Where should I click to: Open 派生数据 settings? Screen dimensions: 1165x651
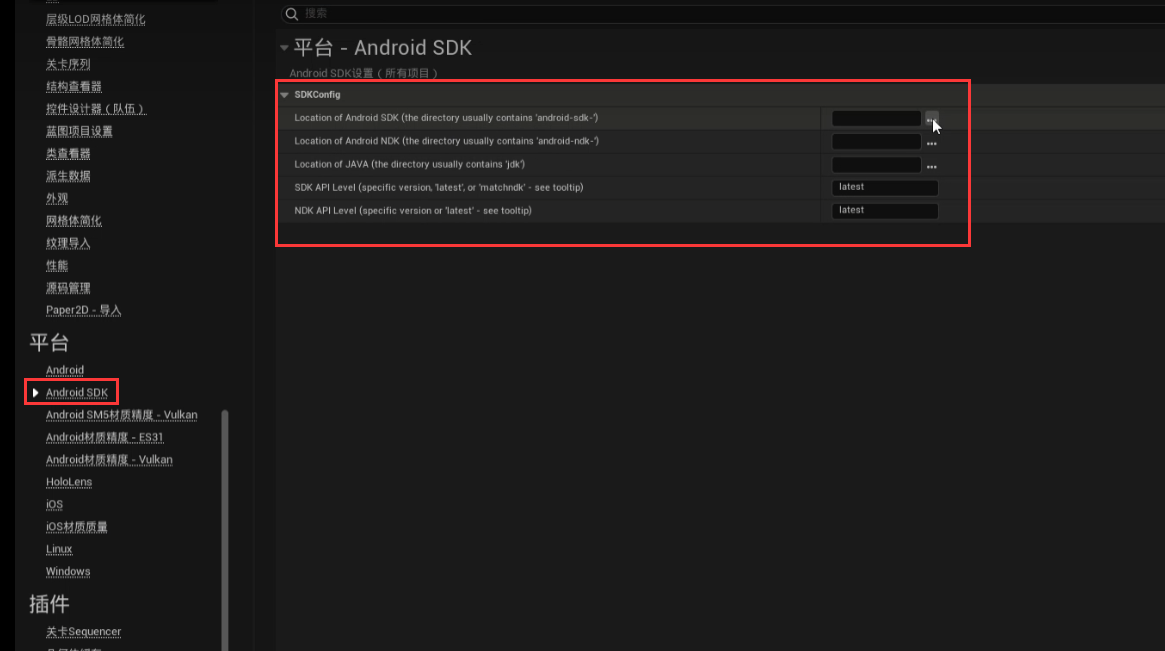coord(68,176)
